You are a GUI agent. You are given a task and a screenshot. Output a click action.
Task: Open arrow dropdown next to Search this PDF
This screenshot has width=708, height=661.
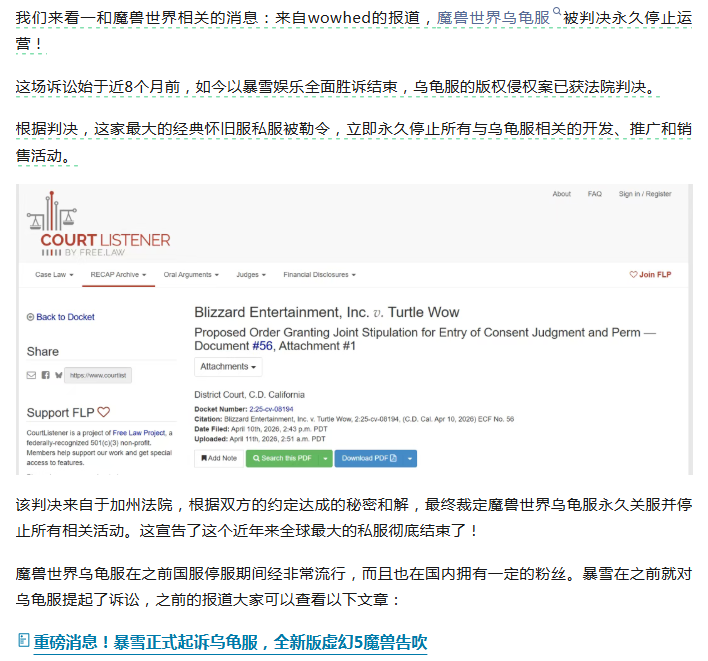324,458
